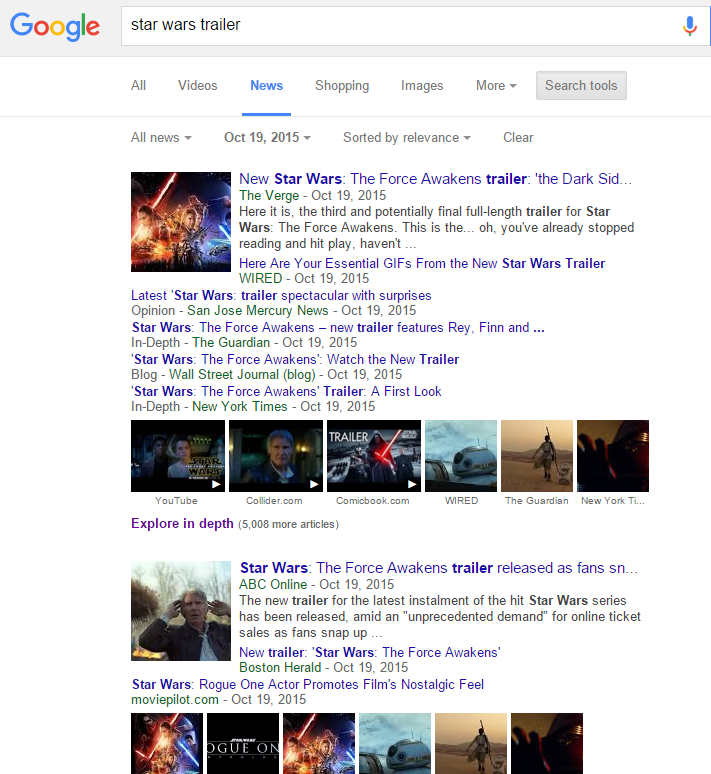This screenshot has width=711, height=774.
Task: Open the All news filter dropdown
Action: (161, 137)
